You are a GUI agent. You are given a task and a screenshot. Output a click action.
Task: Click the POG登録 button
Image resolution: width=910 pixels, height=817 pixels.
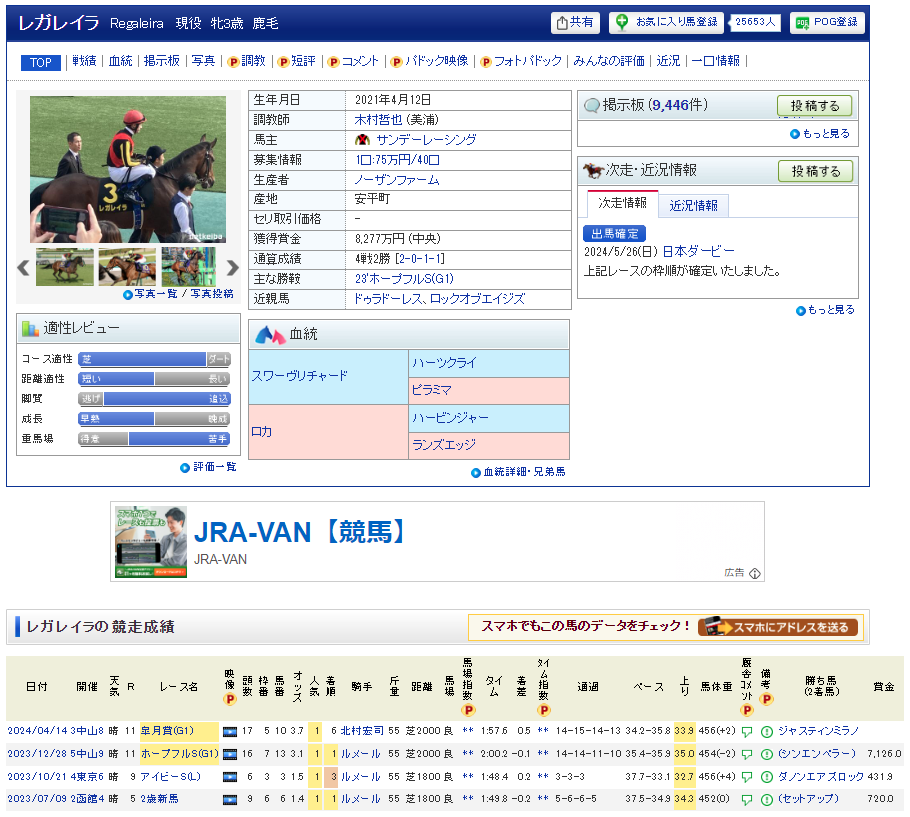[x=827, y=23]
